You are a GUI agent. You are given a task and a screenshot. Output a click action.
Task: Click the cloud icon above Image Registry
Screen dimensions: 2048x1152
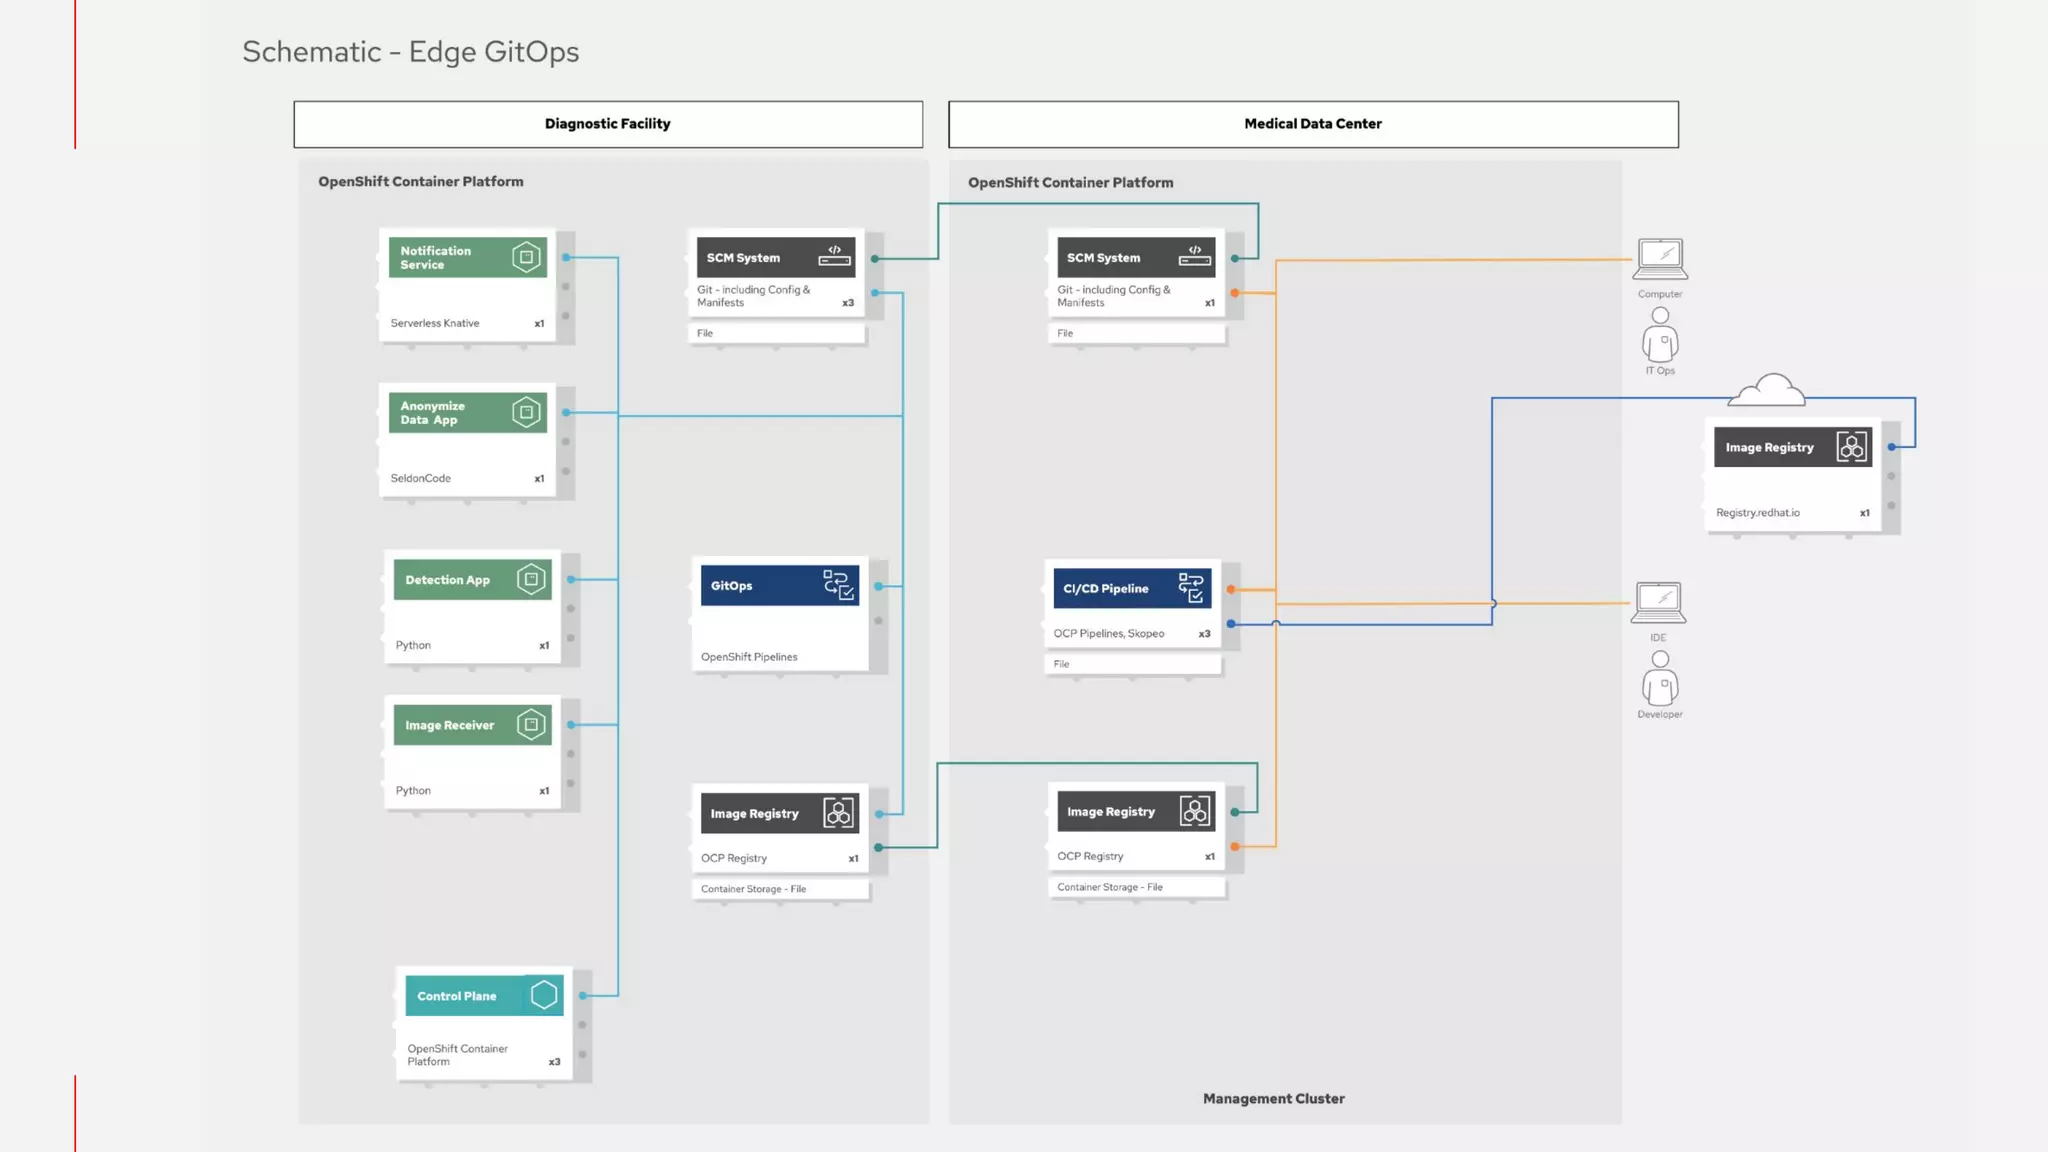click(1768, 390)
